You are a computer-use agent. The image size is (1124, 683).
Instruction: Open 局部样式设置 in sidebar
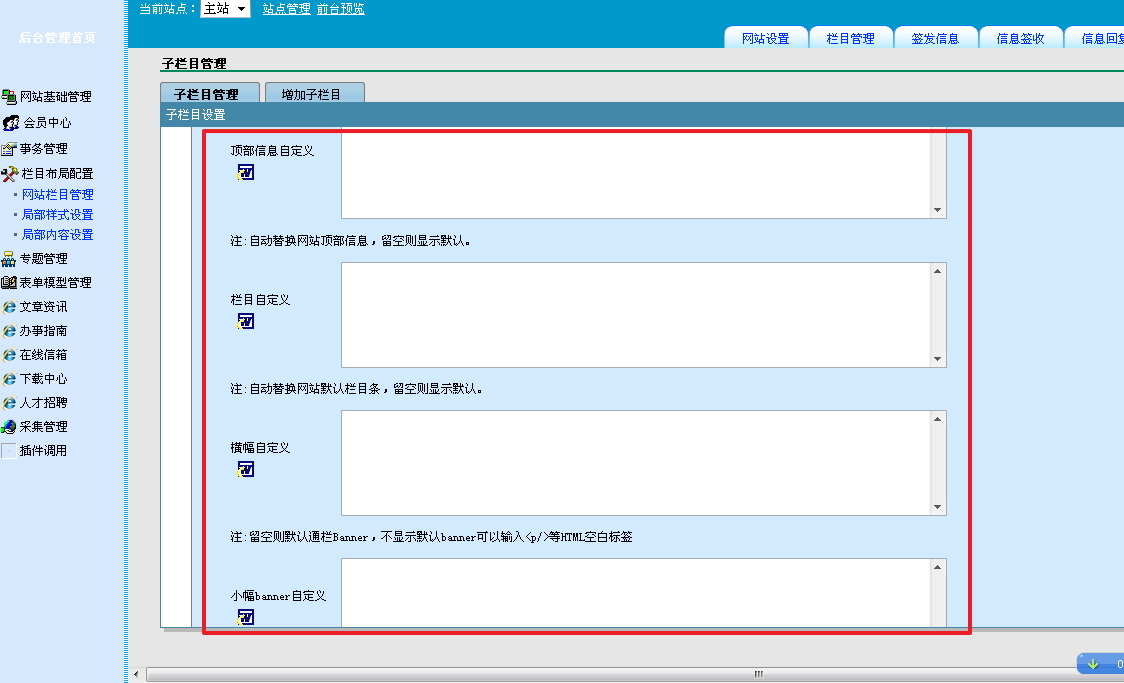pyautogui.click(x=58, y=215)
